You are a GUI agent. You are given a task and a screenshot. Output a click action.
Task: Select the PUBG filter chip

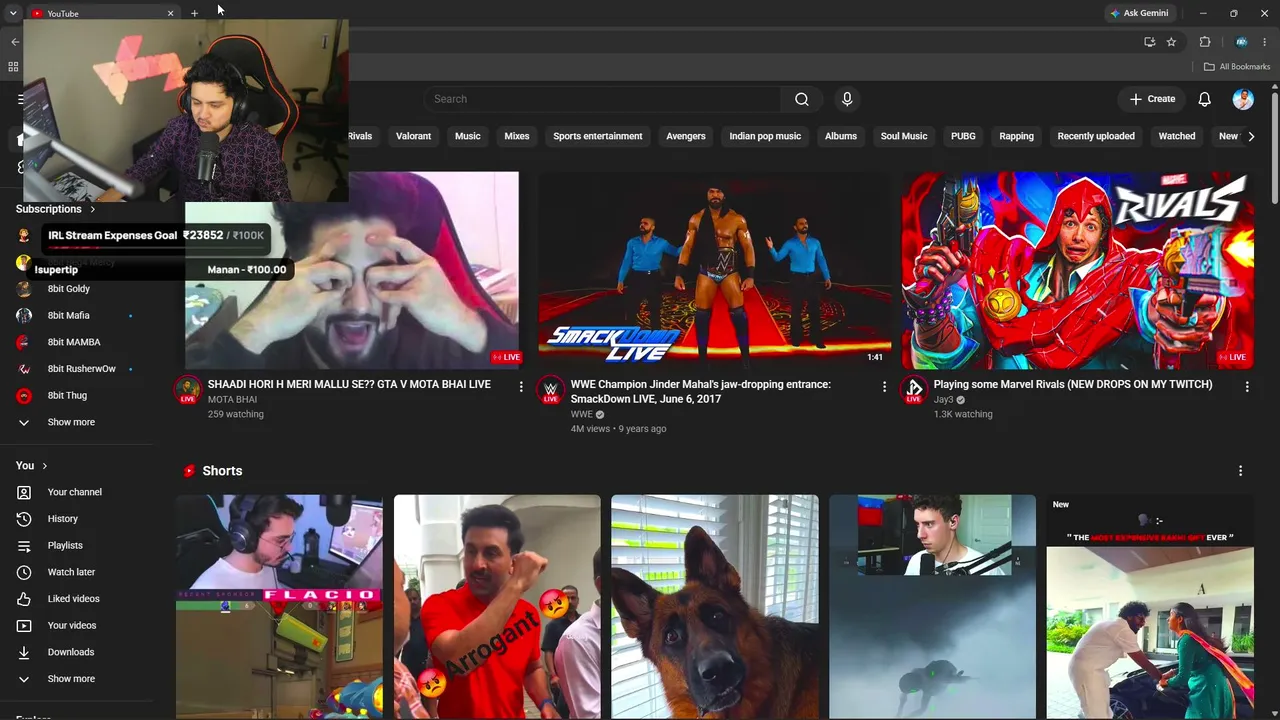pyautogui.click(x=963, y=136)
